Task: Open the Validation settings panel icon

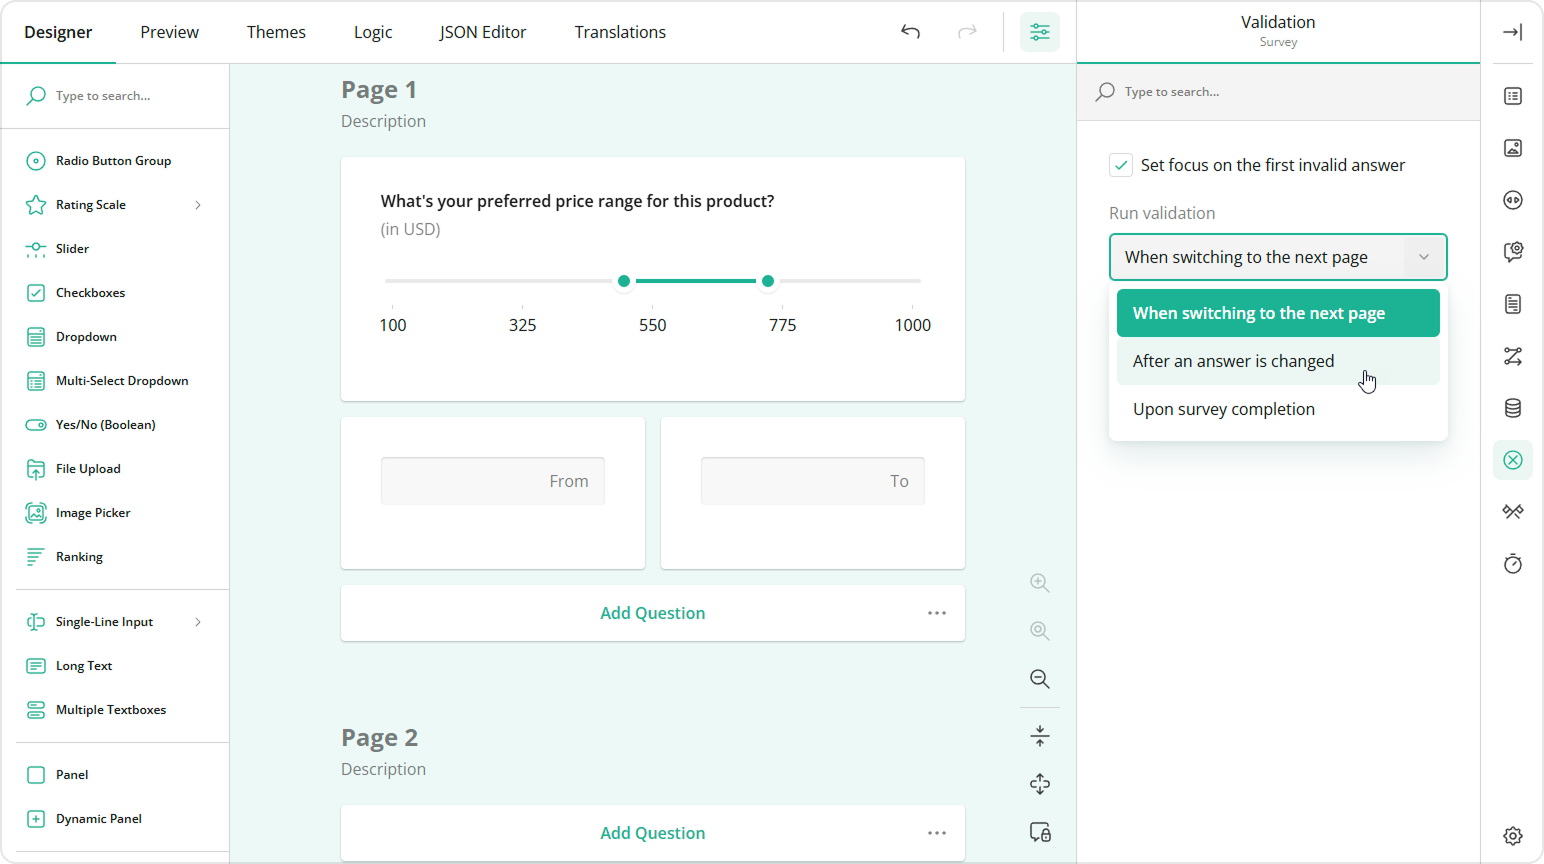Action: click(x=1512, y=460)
